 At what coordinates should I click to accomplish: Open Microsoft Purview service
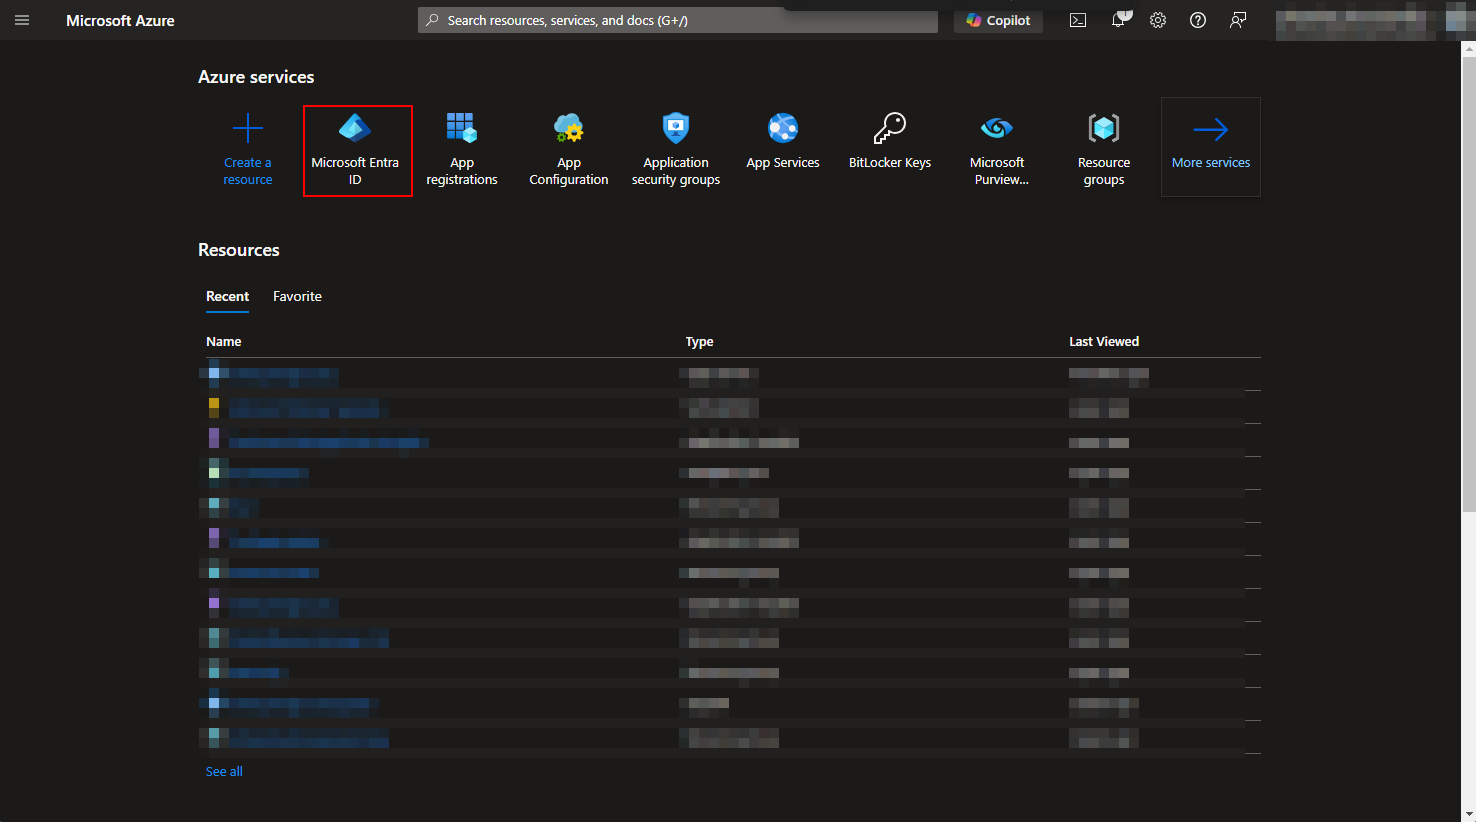click(x=997, y=150)
